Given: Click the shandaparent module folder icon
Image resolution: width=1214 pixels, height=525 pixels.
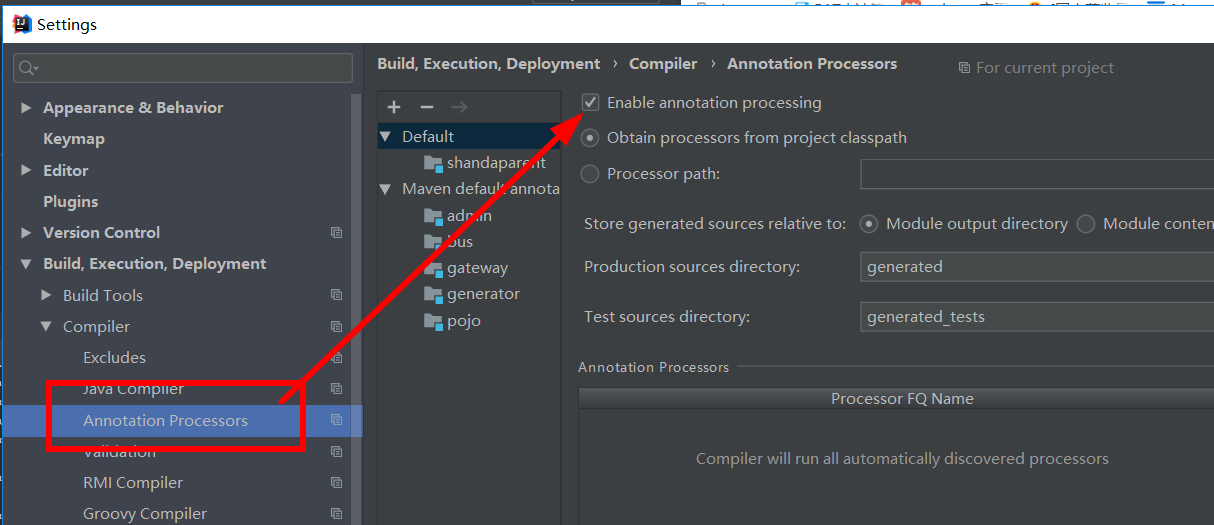Looking at the screenshot, I should [433, 163].
